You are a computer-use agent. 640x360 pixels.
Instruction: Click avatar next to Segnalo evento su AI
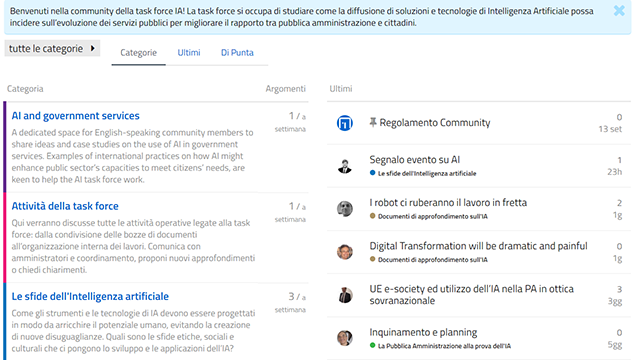(x=344, y=166)
